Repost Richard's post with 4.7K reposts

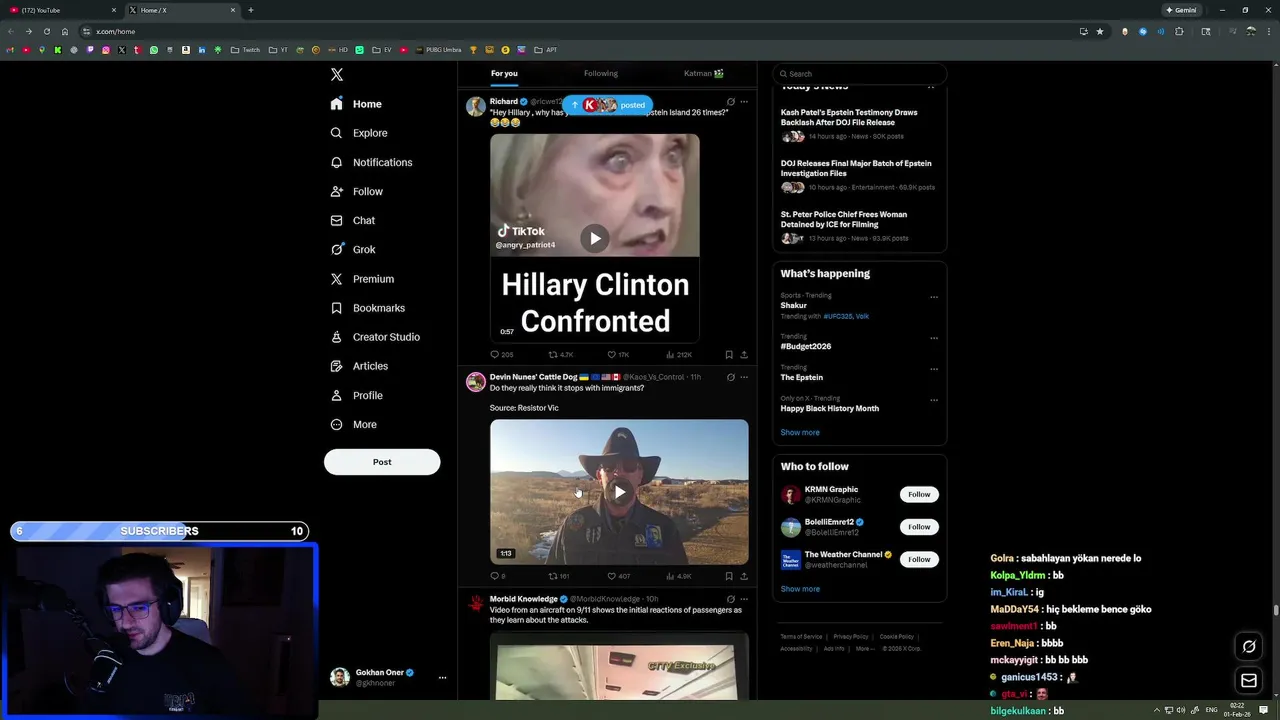560,355
